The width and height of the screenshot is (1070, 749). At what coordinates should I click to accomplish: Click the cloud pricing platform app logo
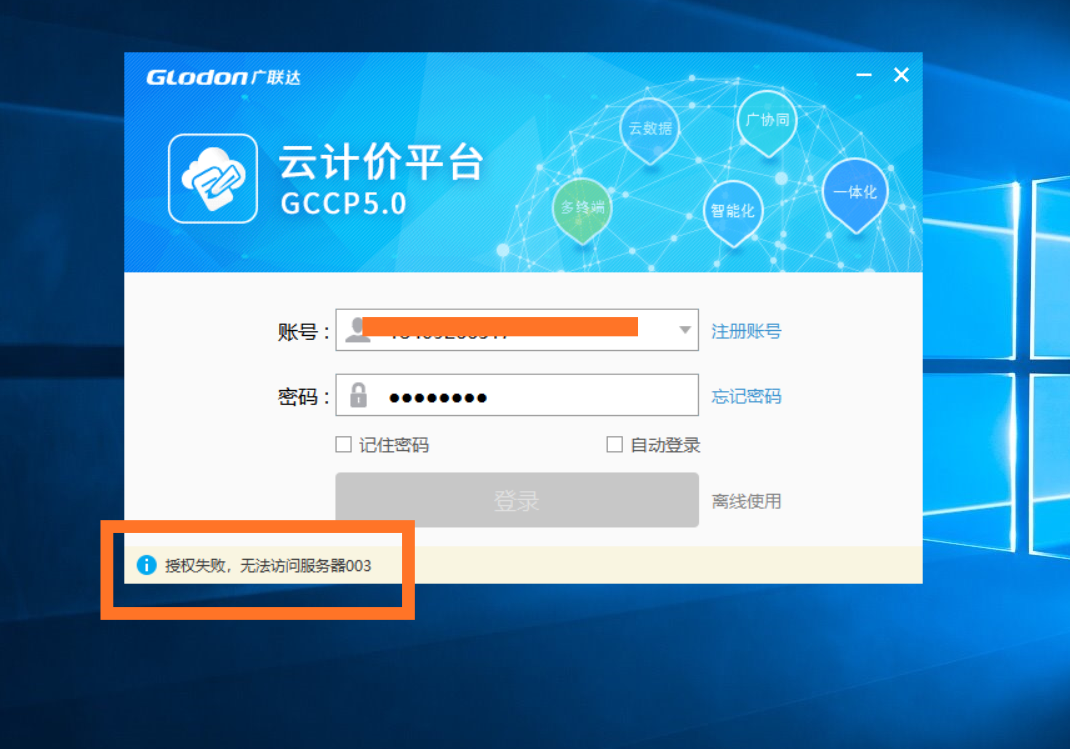[213, 179]
